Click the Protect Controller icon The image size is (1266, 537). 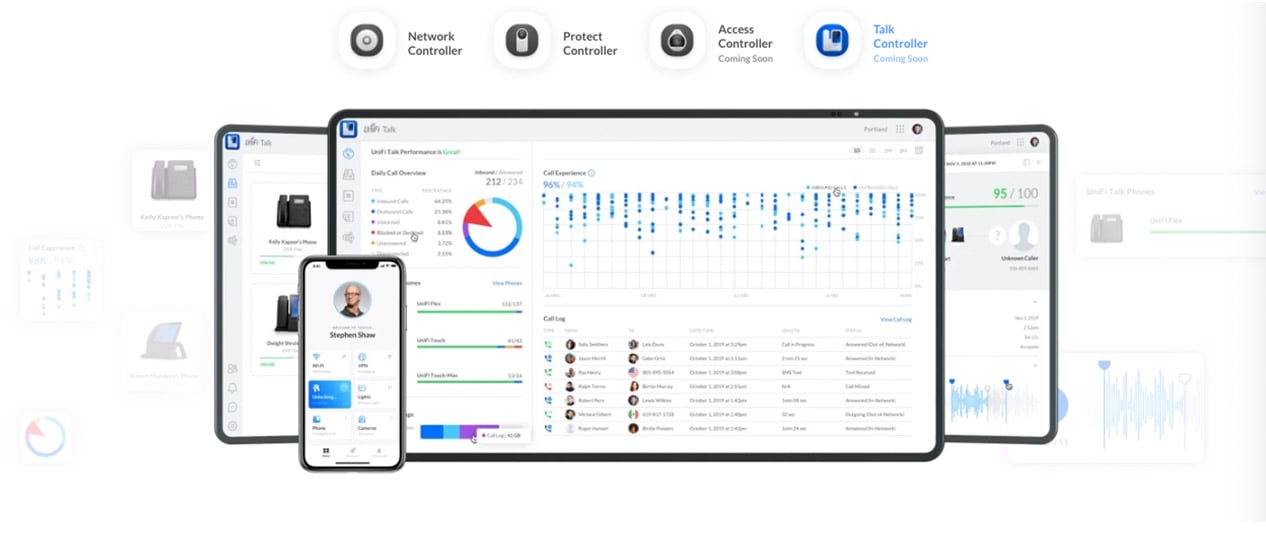(x=522, y=41)
